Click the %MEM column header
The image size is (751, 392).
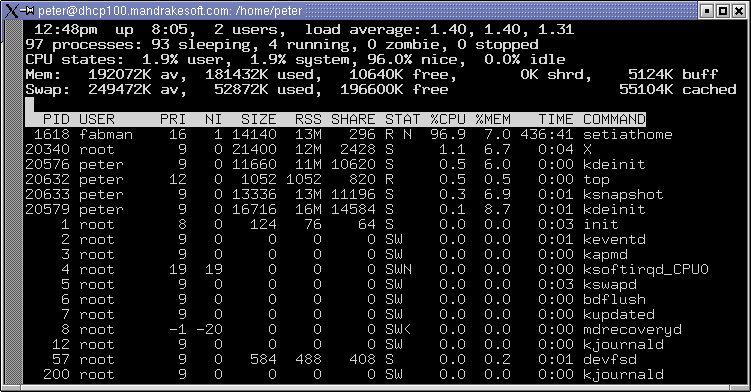click(493, 119)
